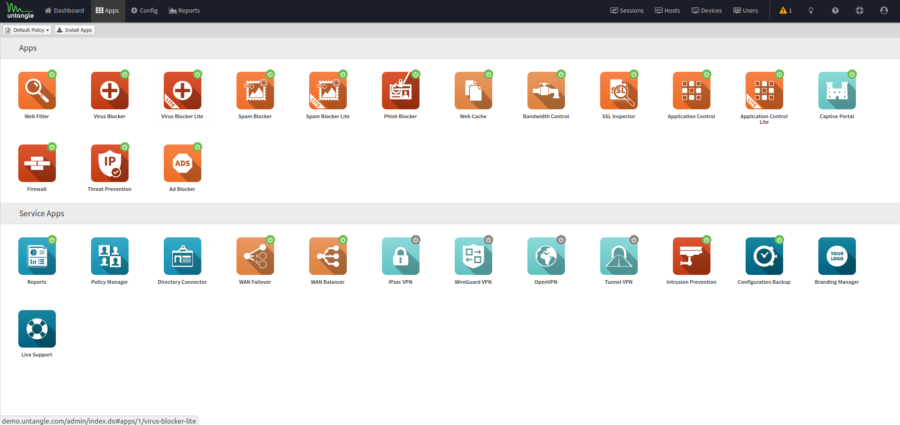Viewport: 900px width, 425px height.
Task: Open the Directory Connector service app
Action: [183, 256]
